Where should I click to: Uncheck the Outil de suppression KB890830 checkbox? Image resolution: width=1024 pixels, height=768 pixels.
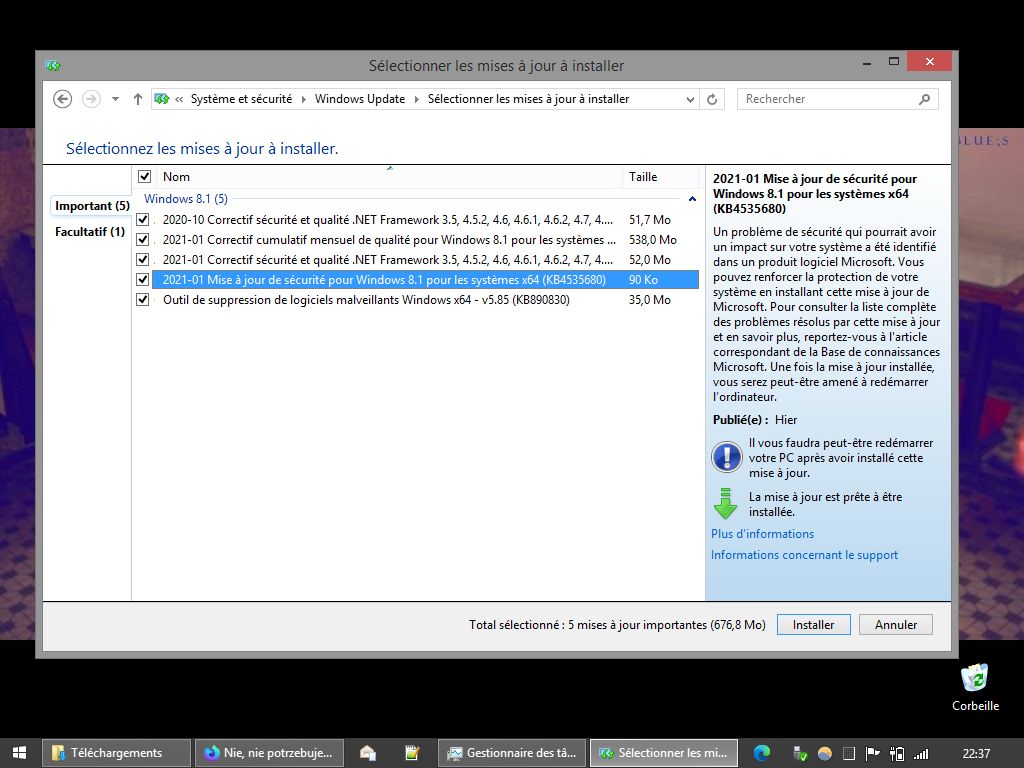pos(142,300)
